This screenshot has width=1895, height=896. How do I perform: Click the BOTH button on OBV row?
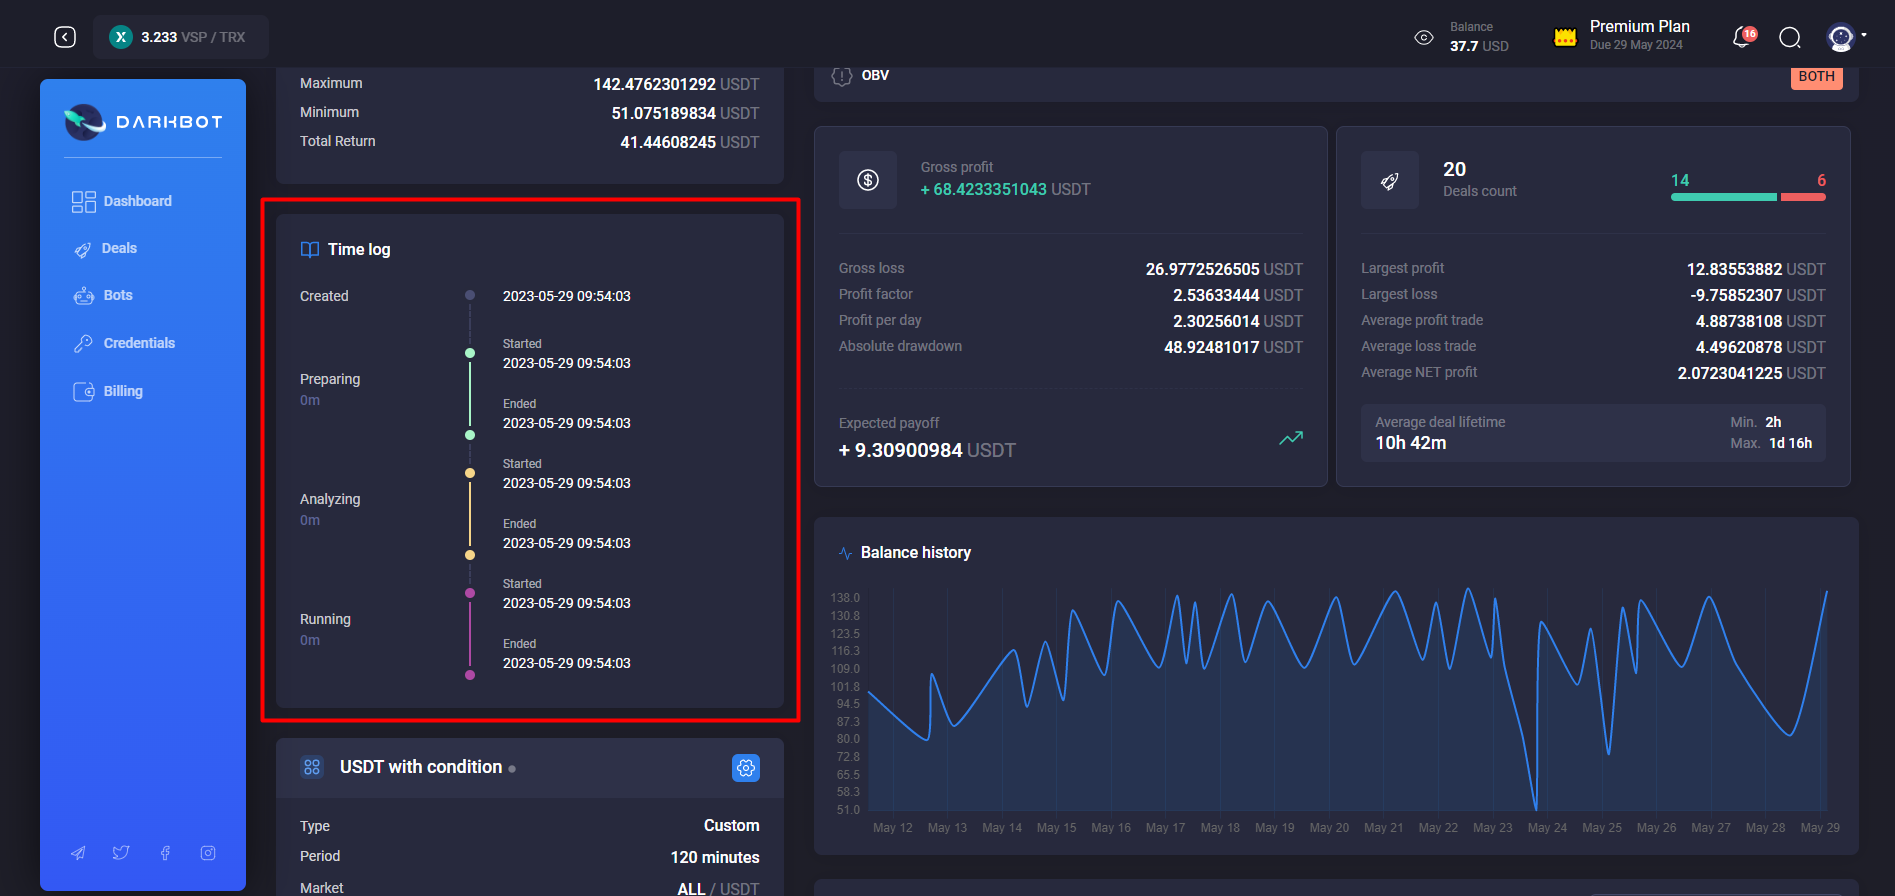pyautogui.click(x=1816, y=77)
